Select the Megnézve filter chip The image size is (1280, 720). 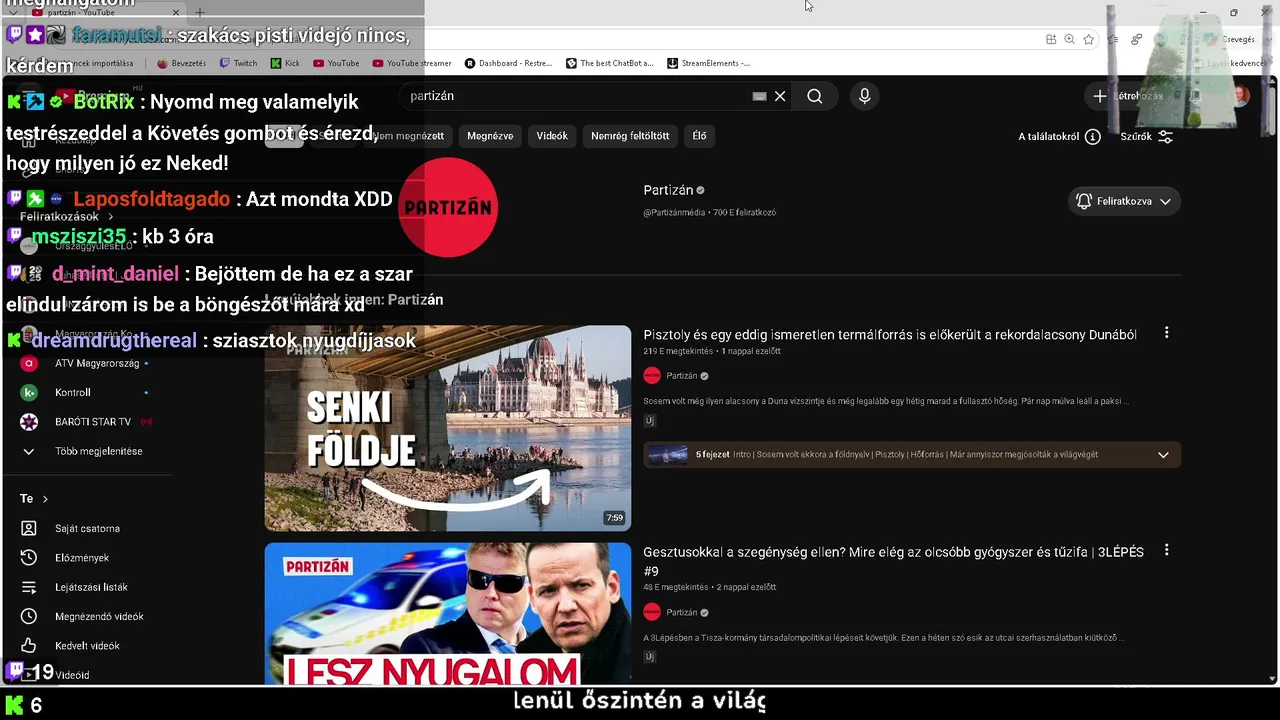tap(490, 136)
